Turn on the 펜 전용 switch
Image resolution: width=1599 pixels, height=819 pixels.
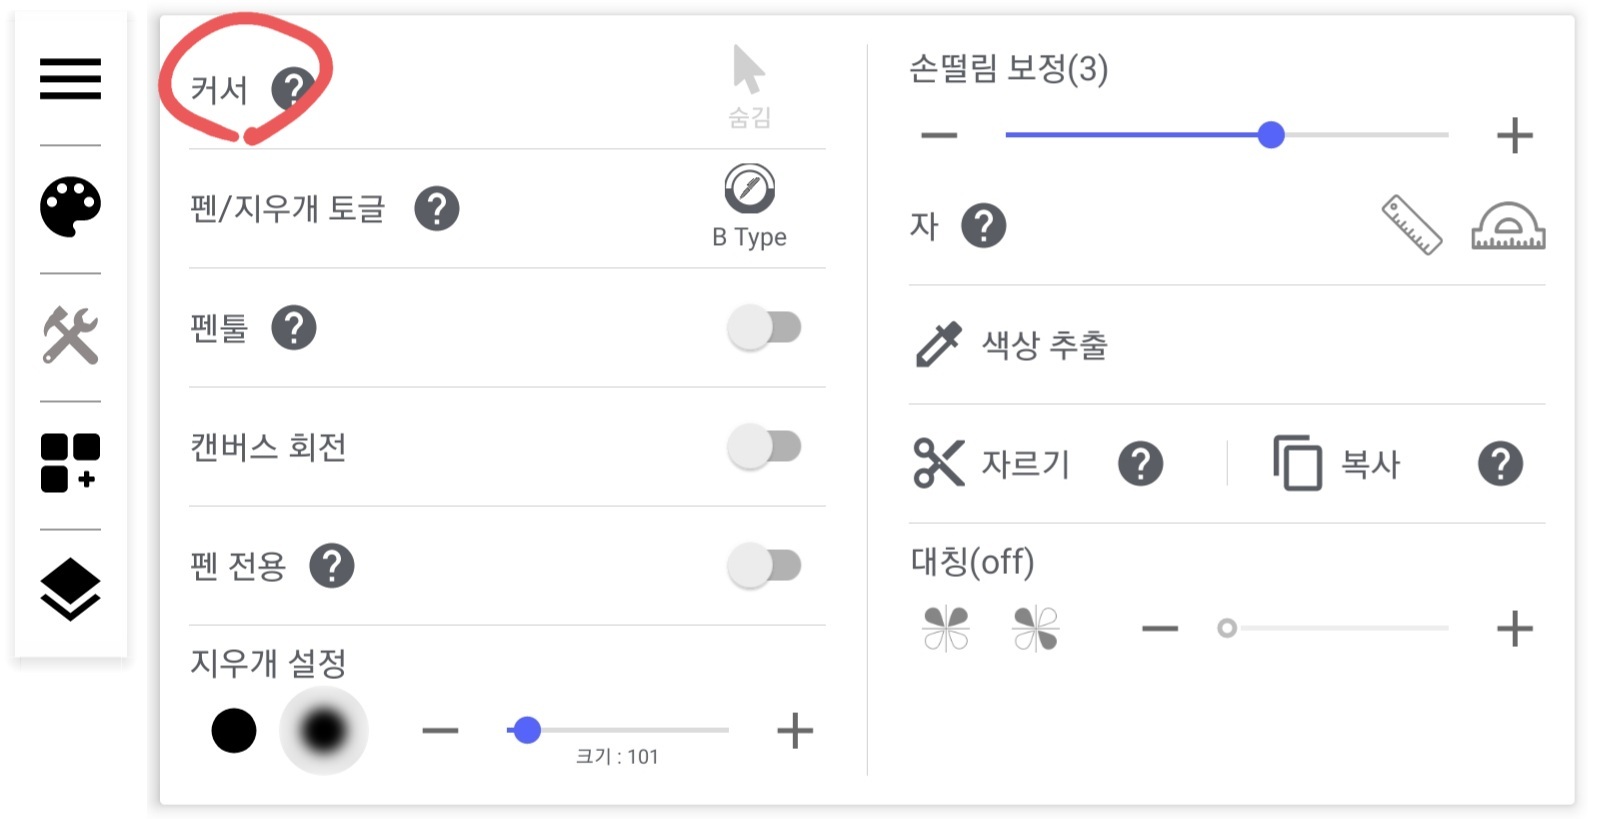click(765, 566)
